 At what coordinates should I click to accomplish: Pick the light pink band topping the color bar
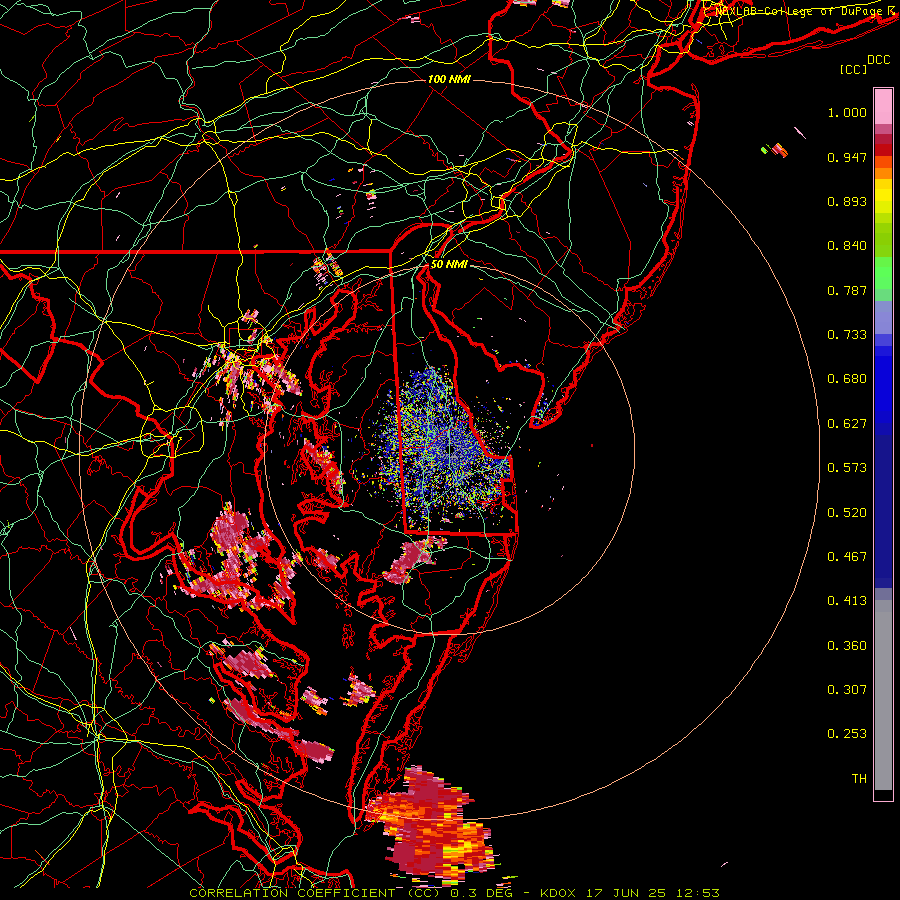883,106
